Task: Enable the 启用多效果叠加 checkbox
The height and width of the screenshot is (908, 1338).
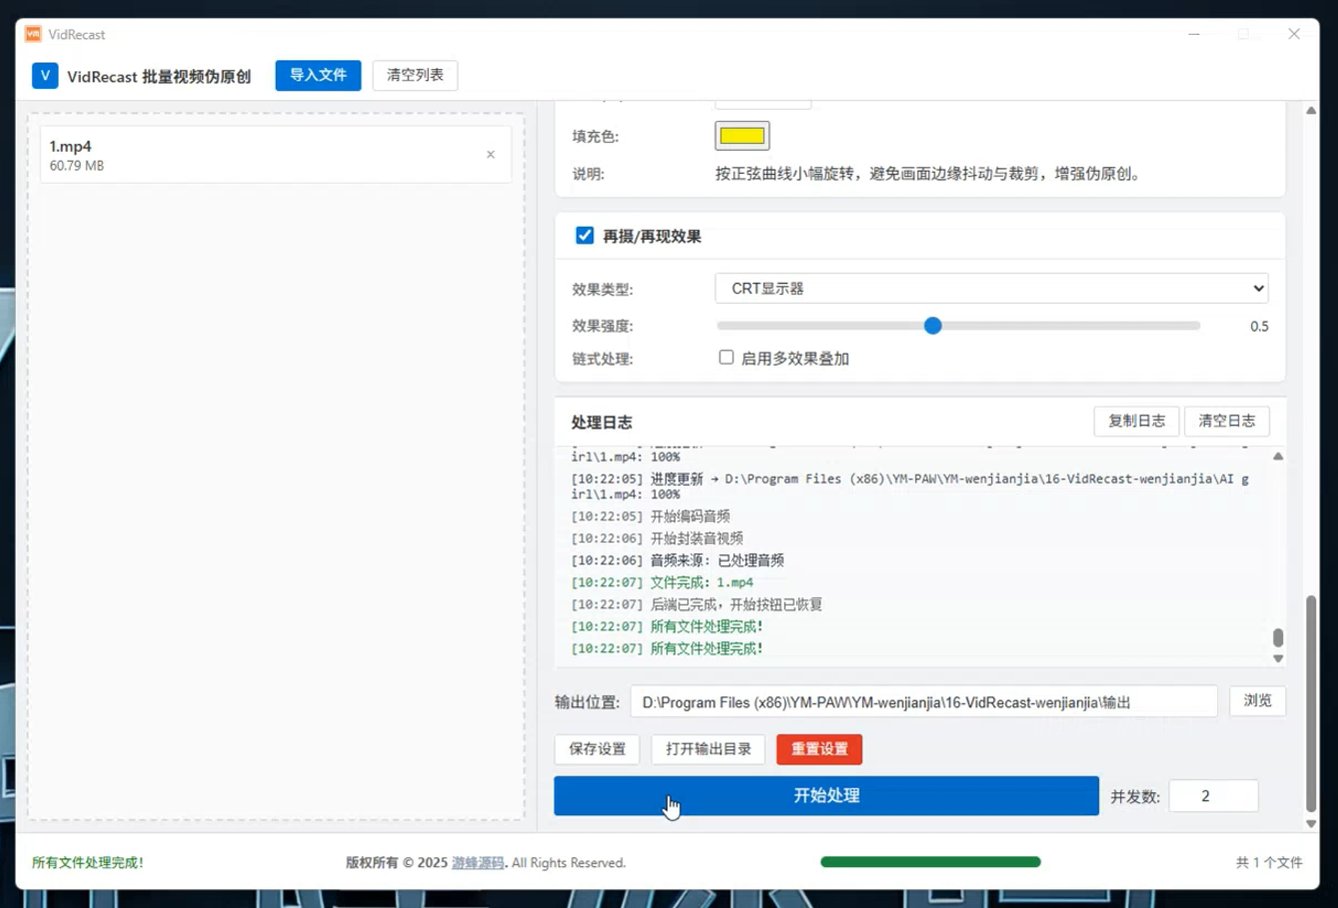Action: pyautogui.click(x=726, y=357)
